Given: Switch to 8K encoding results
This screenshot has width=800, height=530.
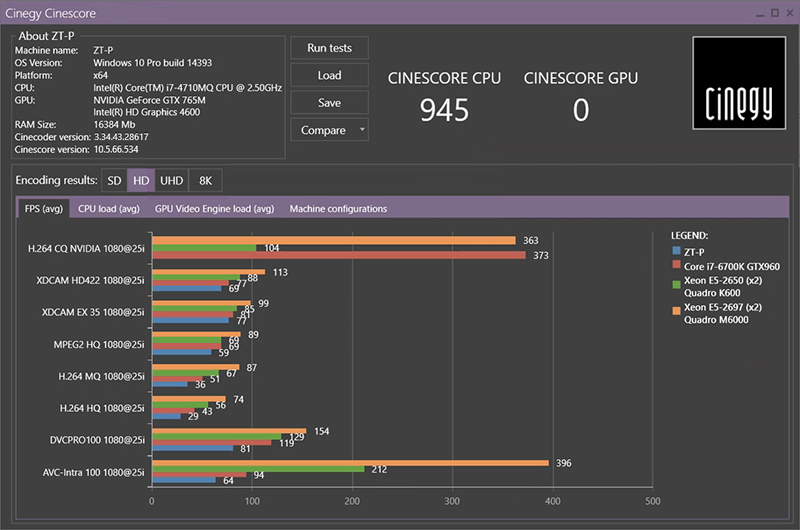Looking at the screenshot, I should 205,181.
